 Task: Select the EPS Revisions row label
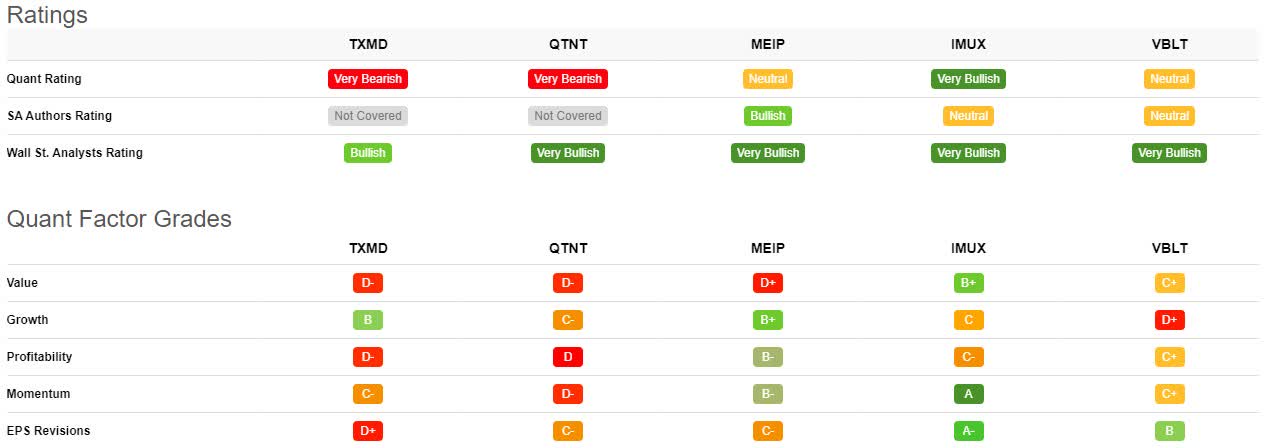pos(48,431)
